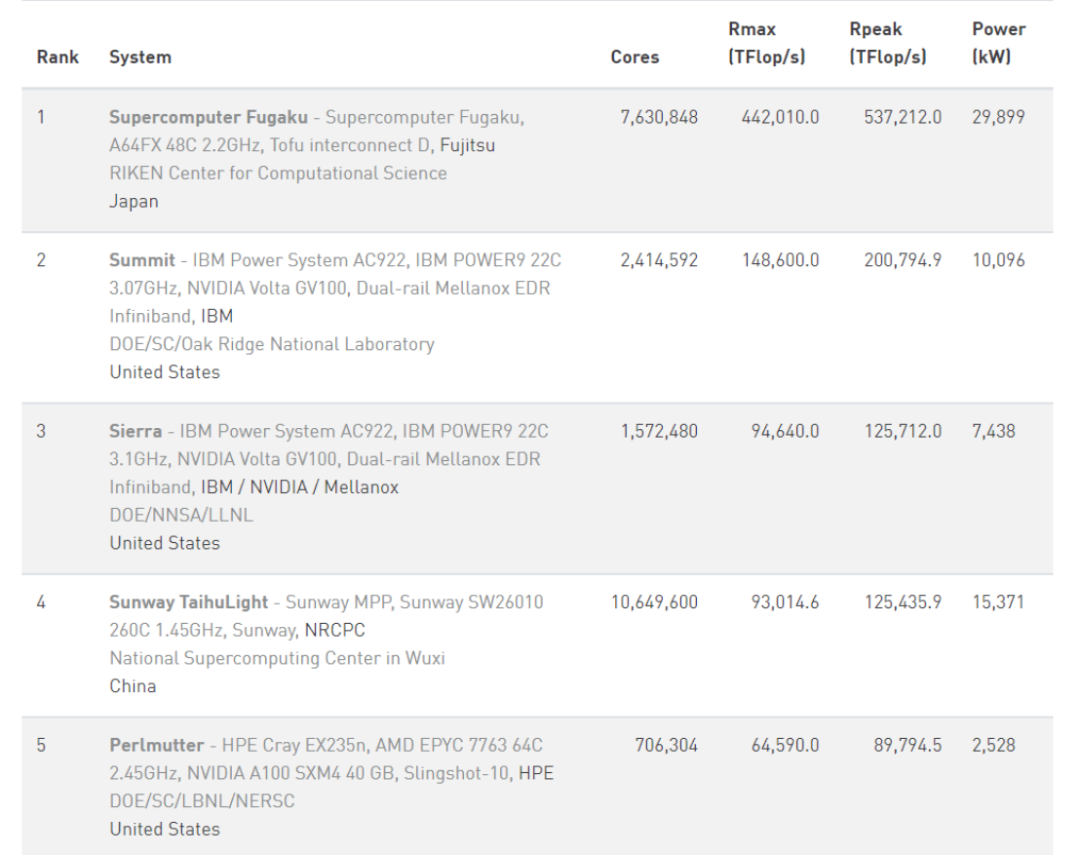Open the Sunway TaihuLight system link

coord(188,602)
